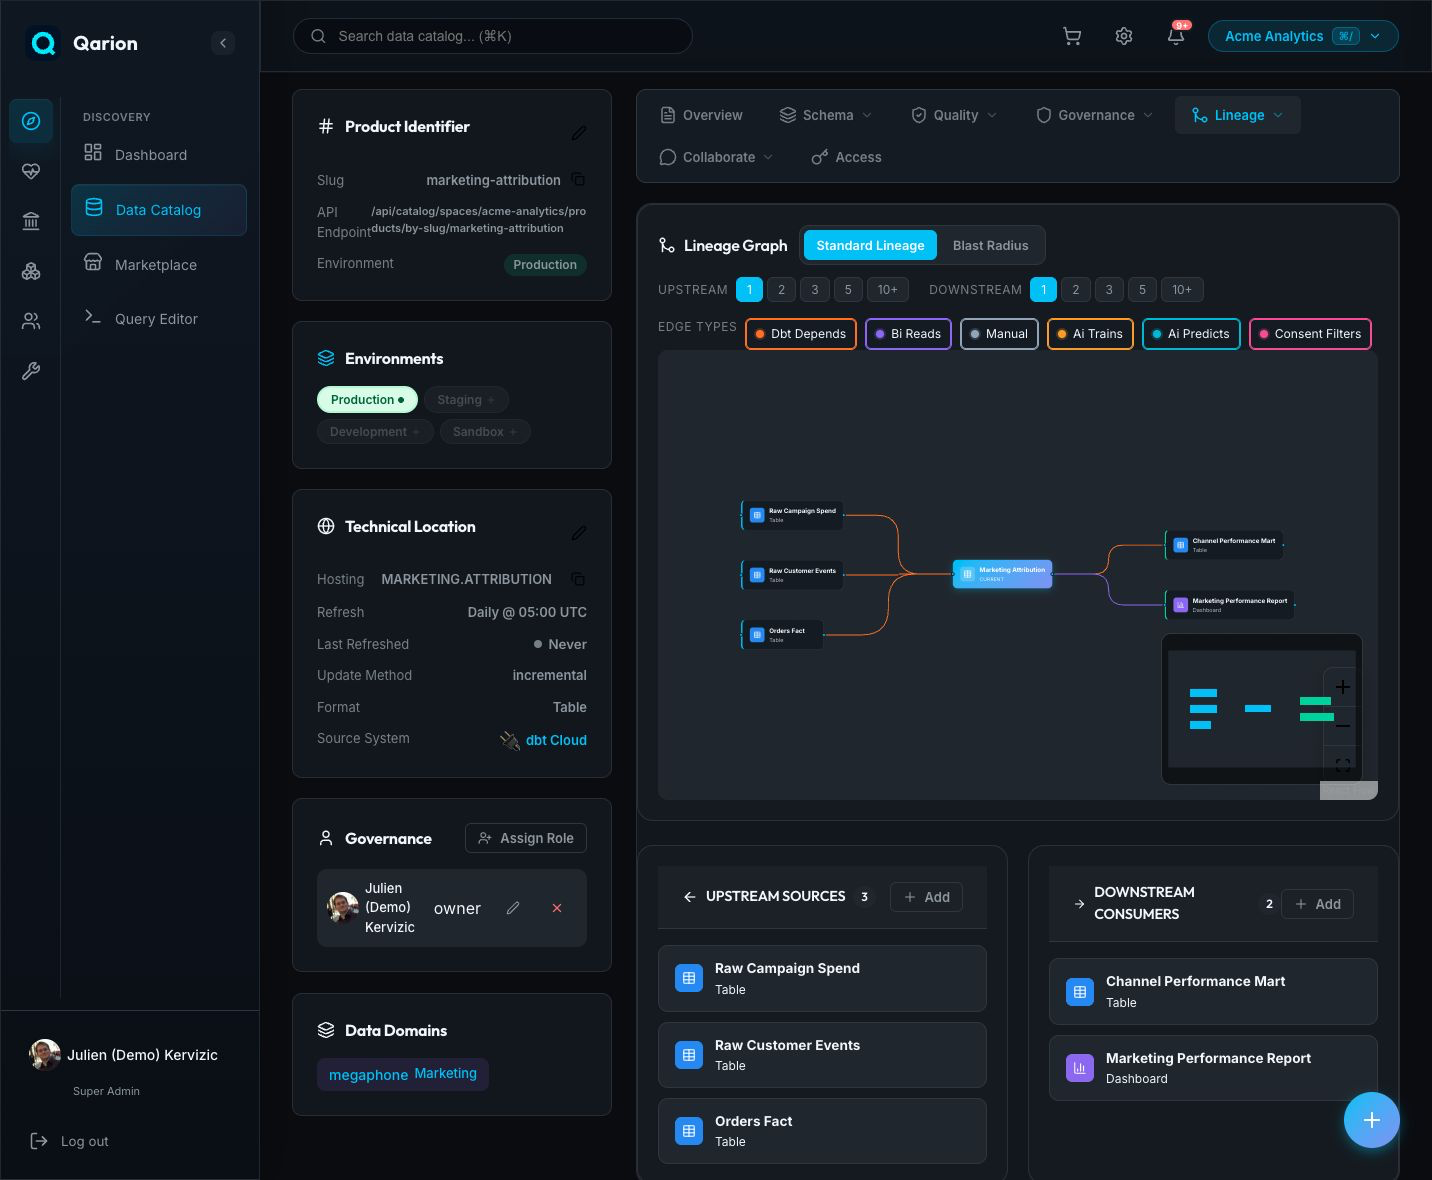The height and width of the screenshot is (1180, 1432).
Task: Add an upstream source
Action: click(926, 897)
